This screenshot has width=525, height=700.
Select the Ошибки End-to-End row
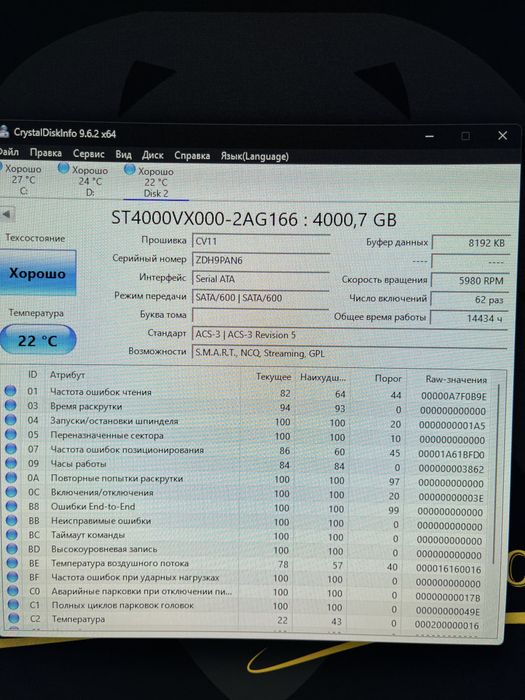tap(246, 508)
